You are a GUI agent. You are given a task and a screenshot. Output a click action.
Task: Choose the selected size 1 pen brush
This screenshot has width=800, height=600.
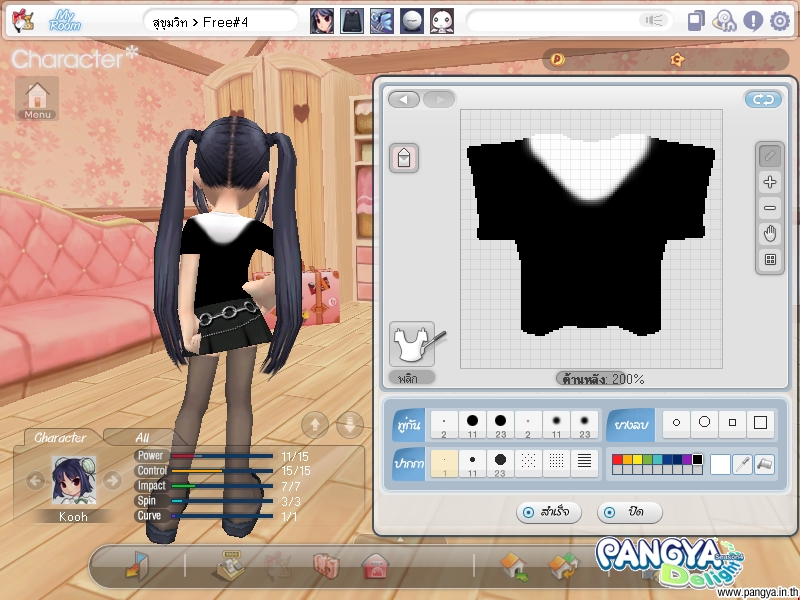point(444,464)
